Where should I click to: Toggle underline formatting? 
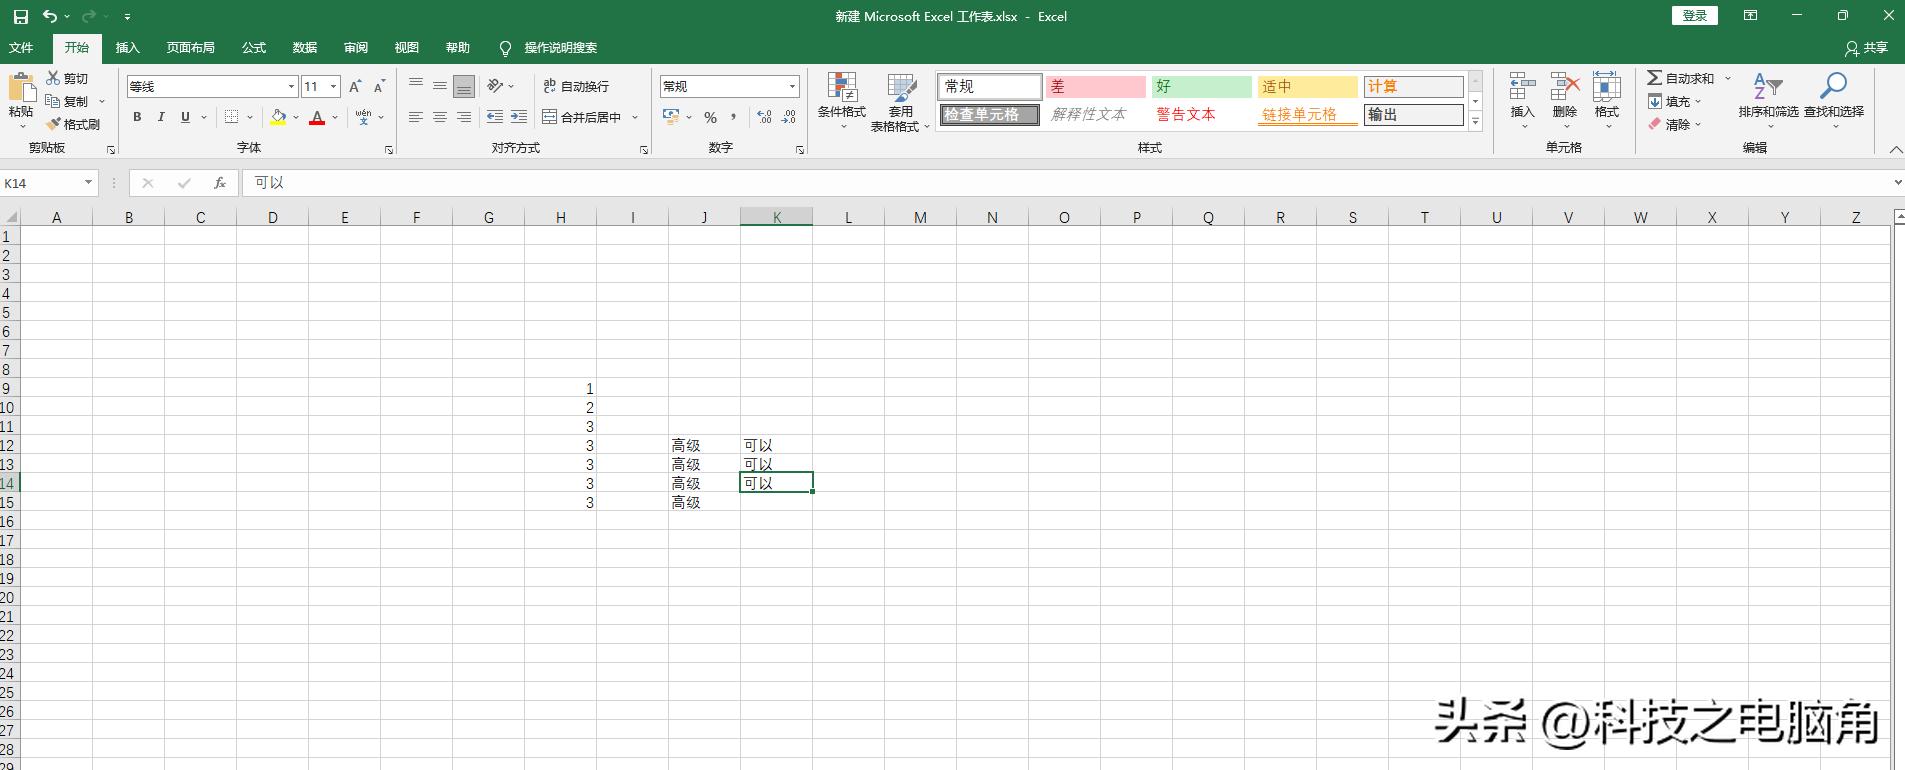(185, 117)
